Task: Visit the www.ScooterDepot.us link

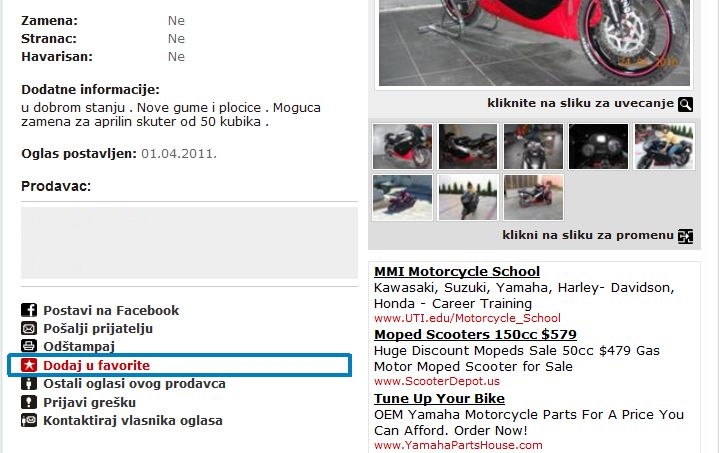Action: (437, 381)
